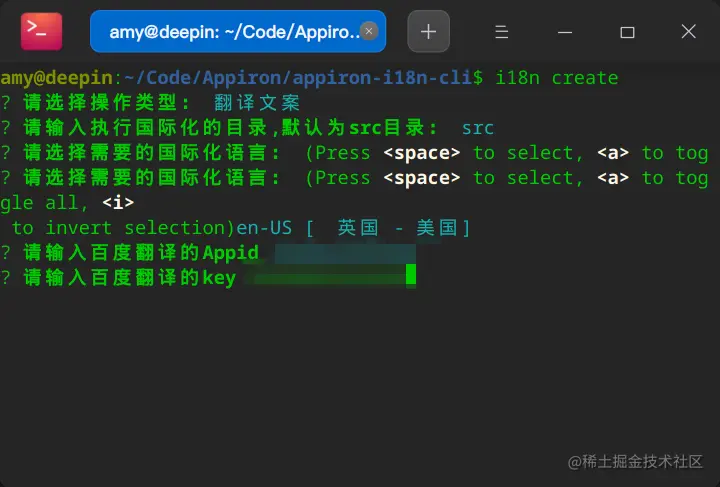Select the amy@deepin terminal tab
The width and height of the screenshot is (720, 487).
(238, 31)
